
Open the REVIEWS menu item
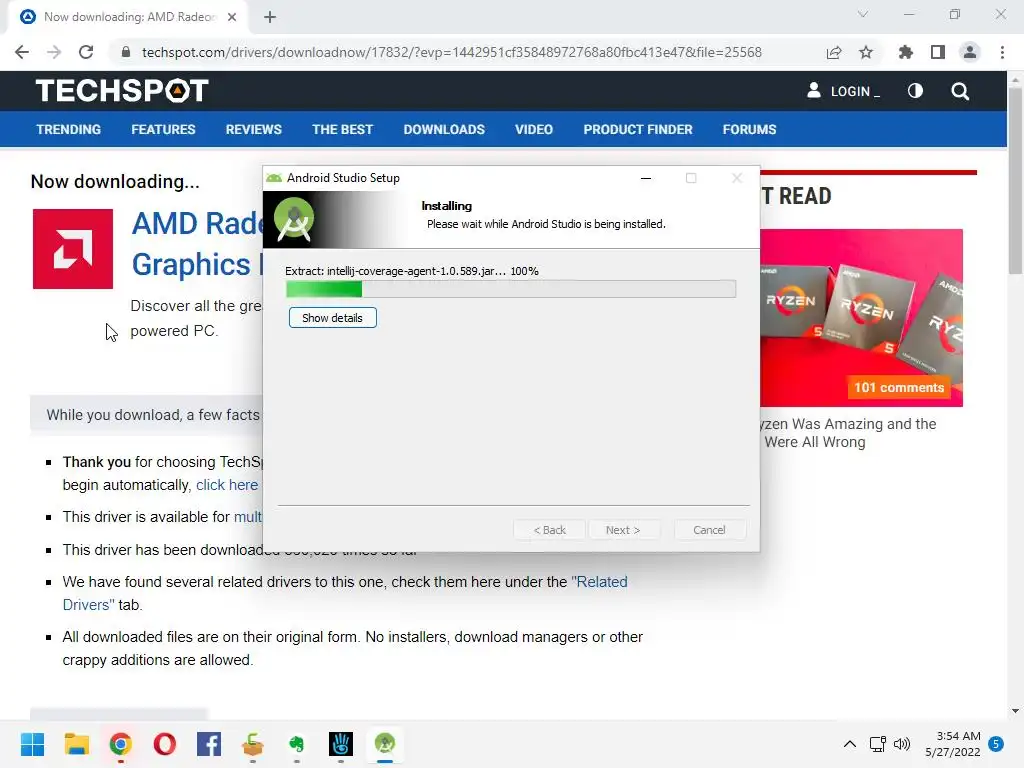pyautogui.click(x=253, y=129)
